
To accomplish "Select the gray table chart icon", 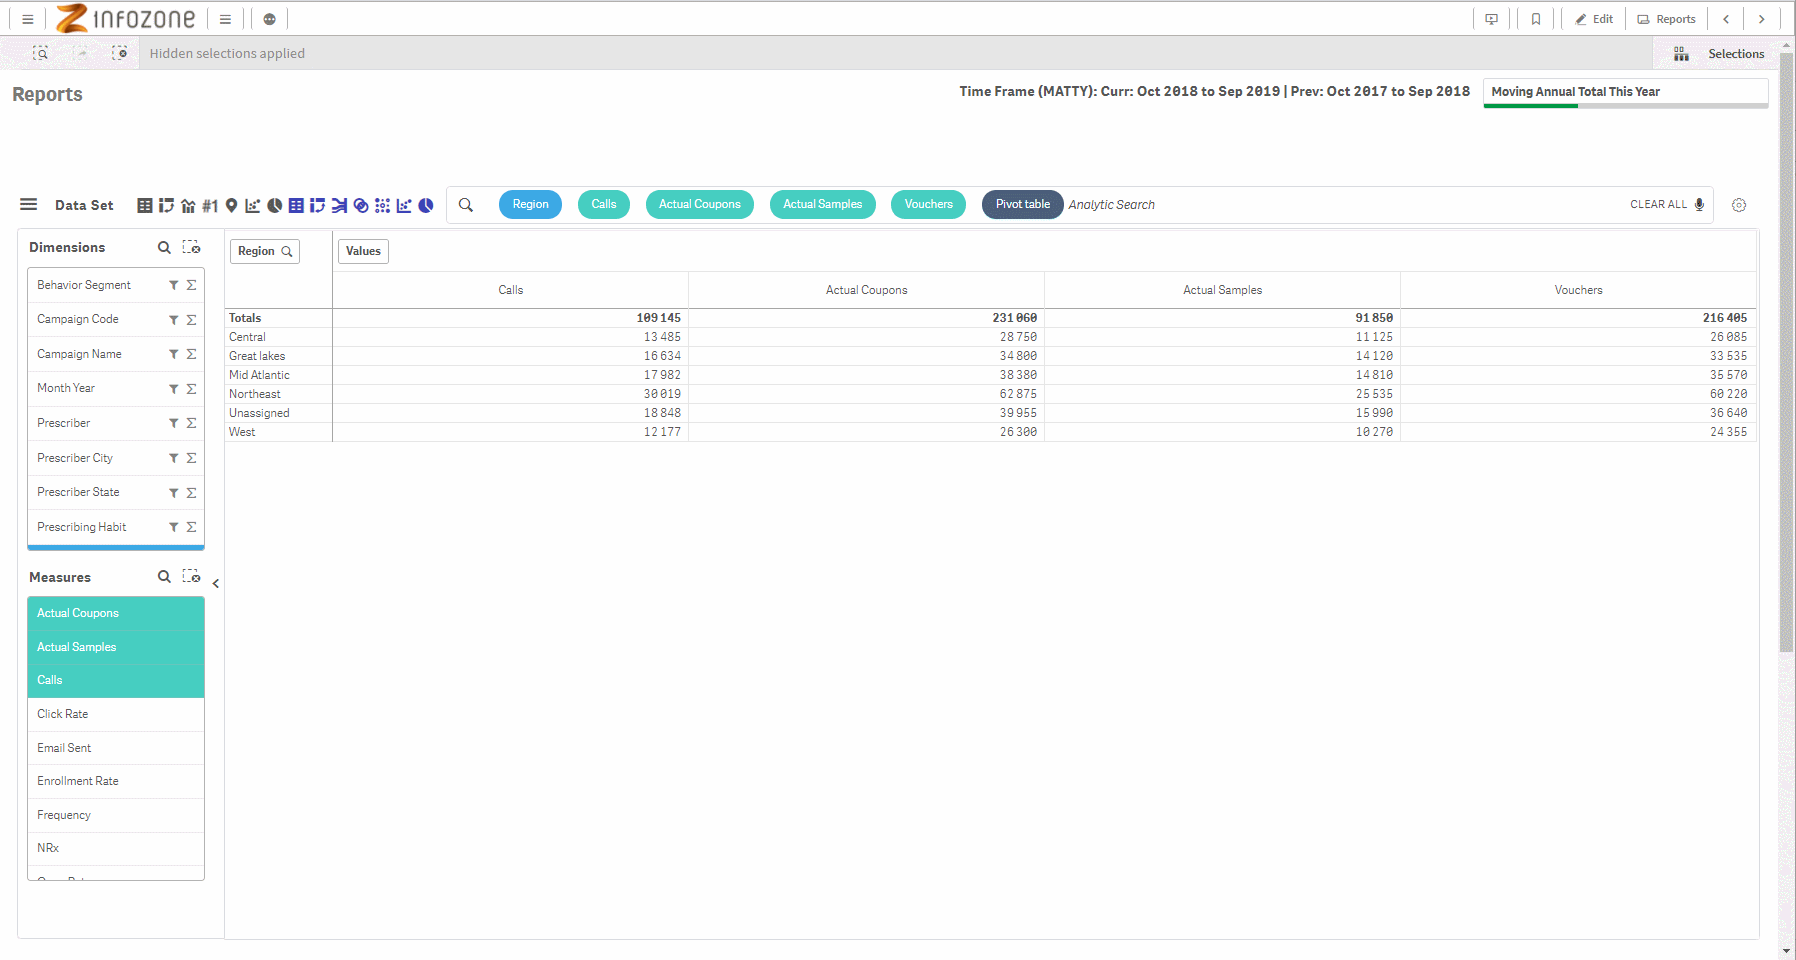I will (145, 205).
